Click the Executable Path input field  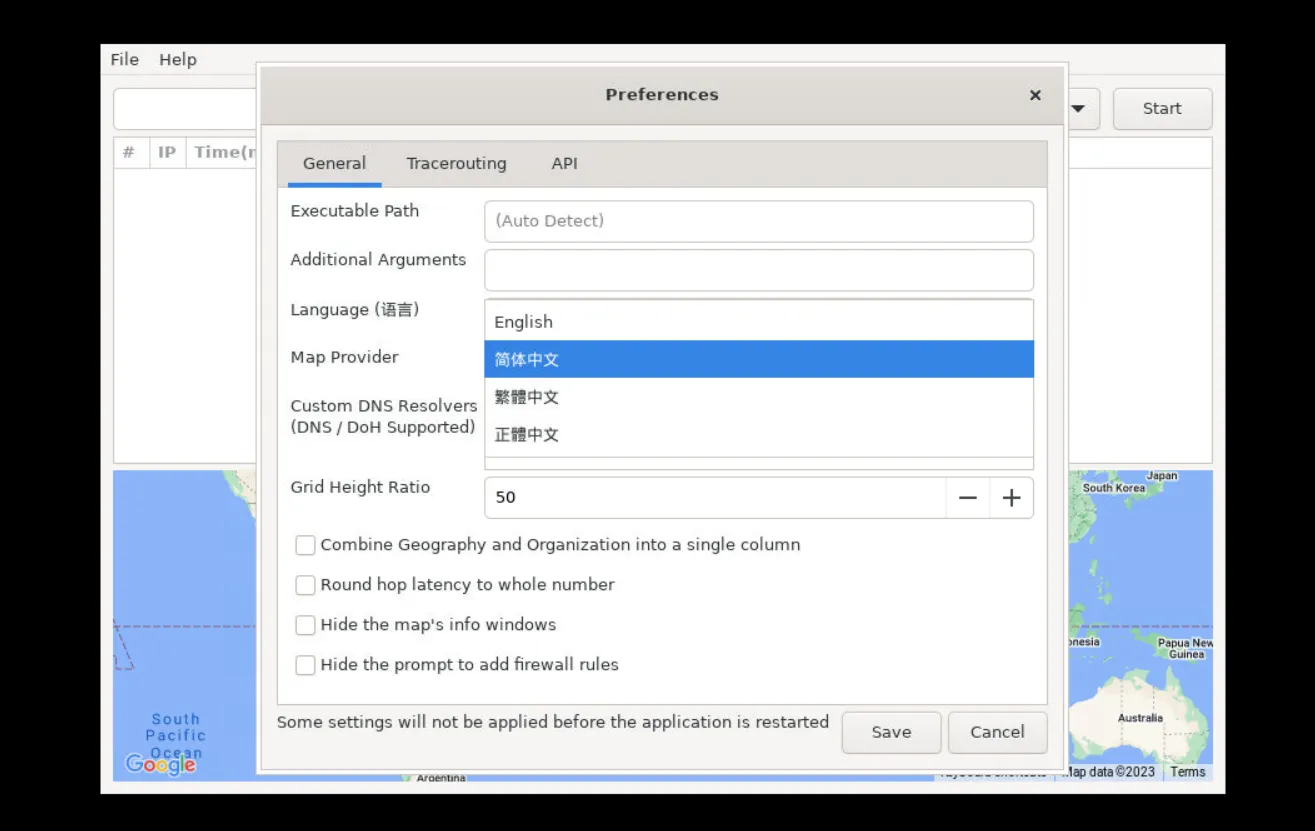(758, 221)
